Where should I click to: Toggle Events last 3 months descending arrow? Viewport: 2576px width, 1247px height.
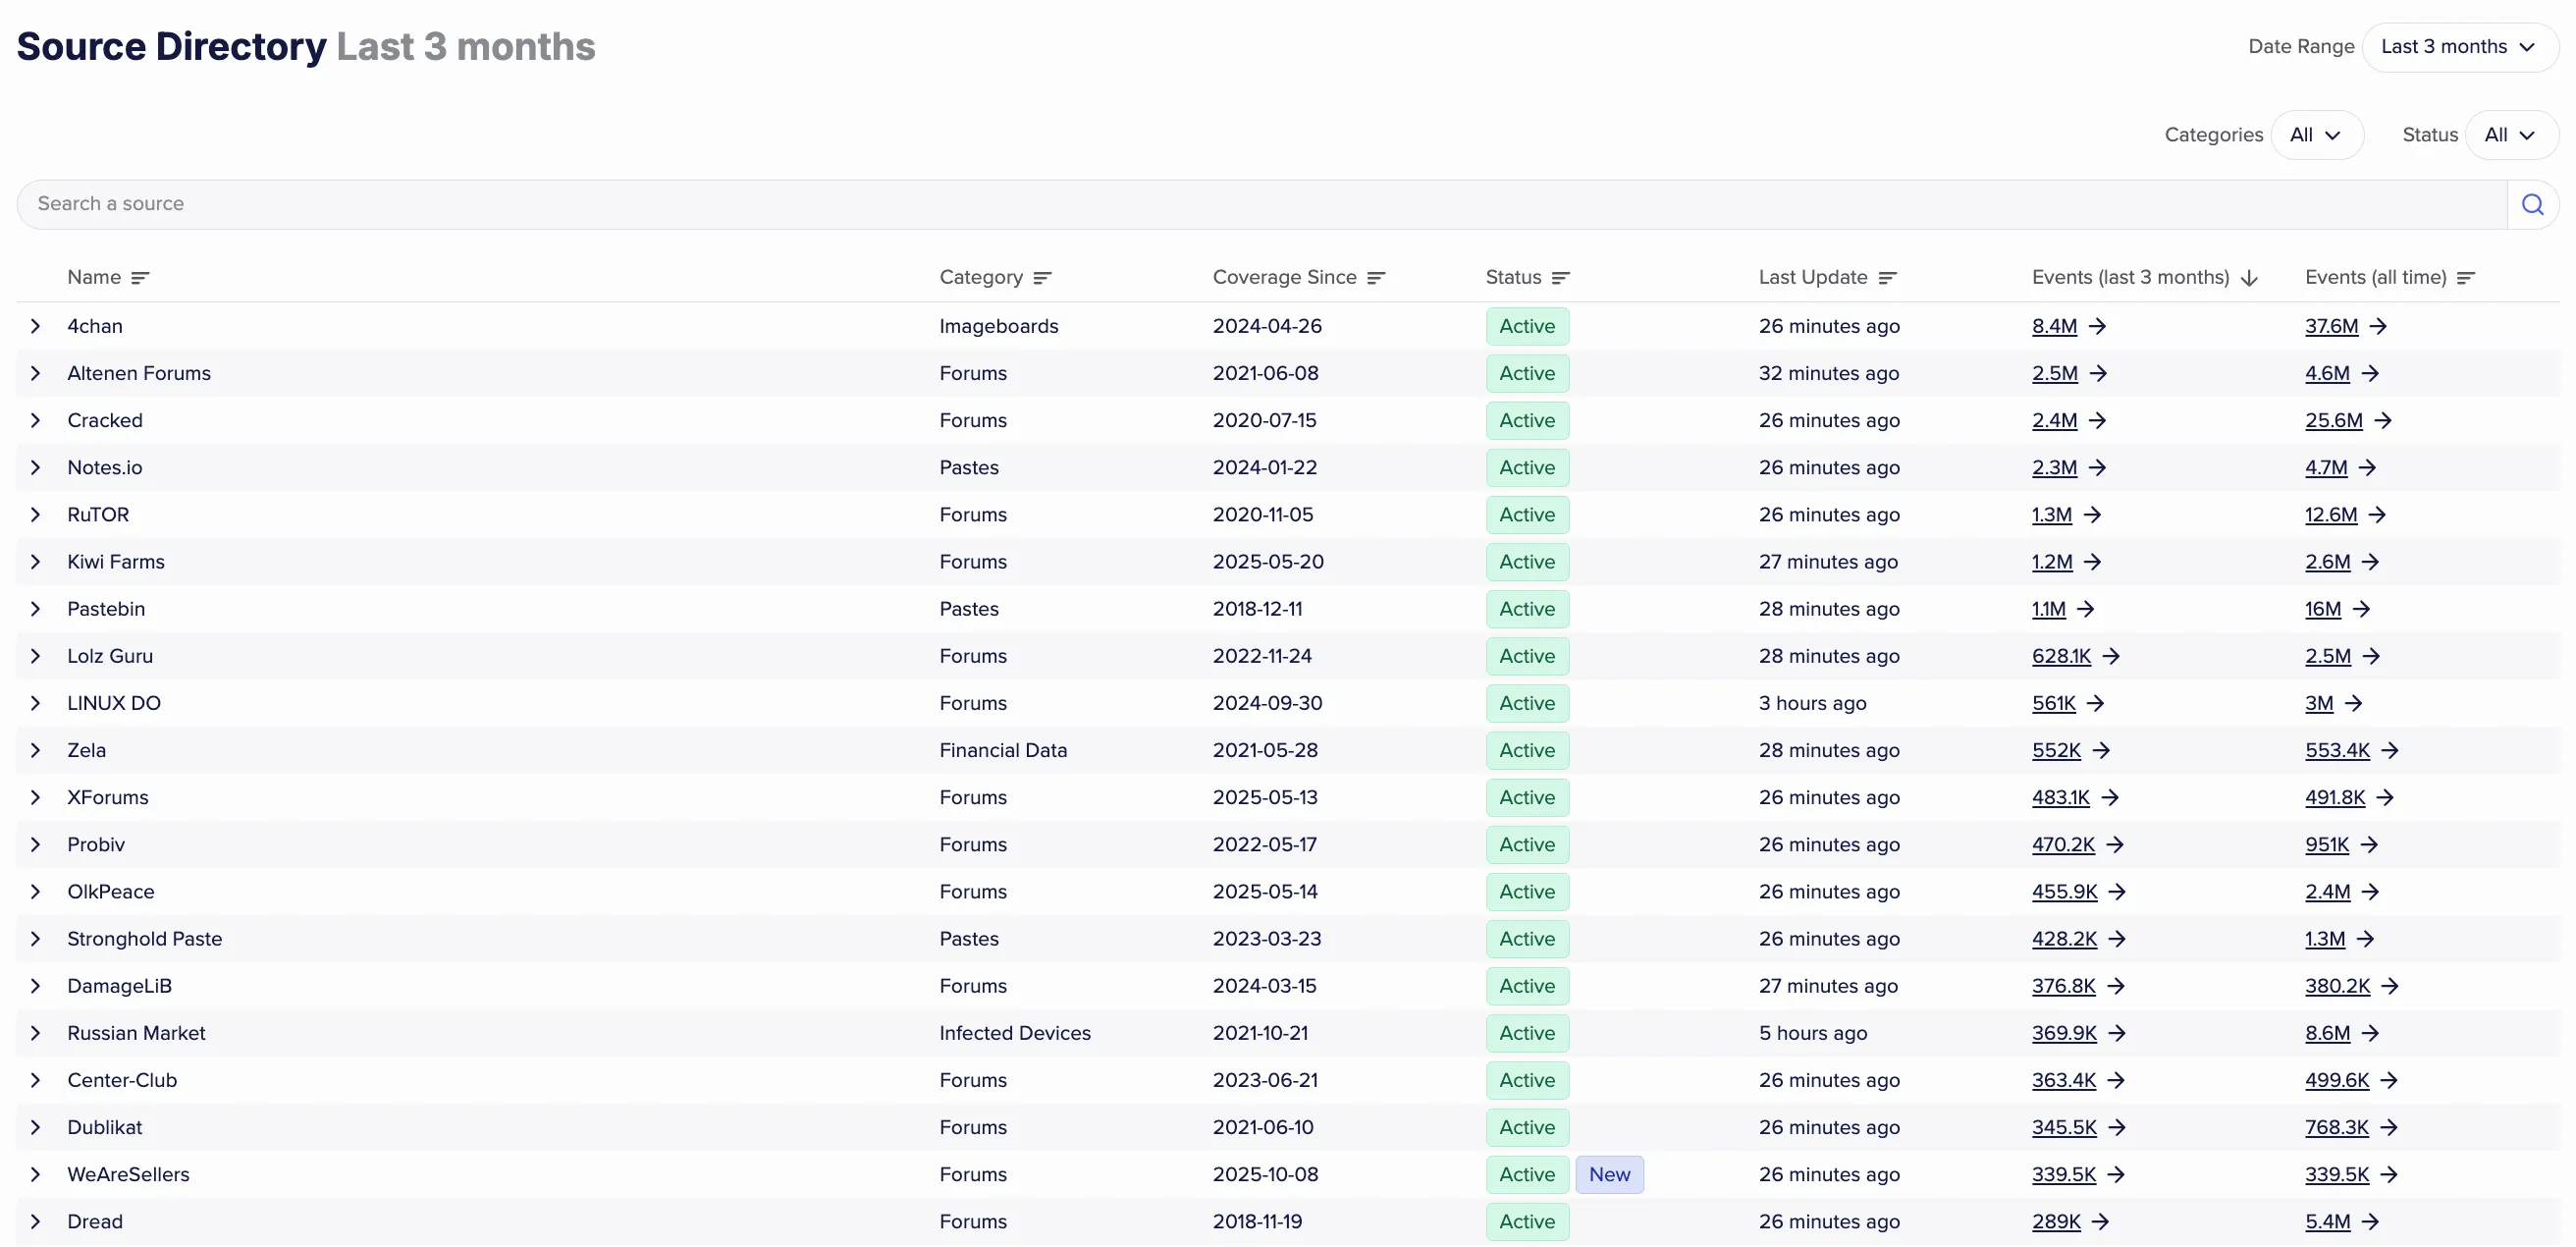click(2249, 278)
